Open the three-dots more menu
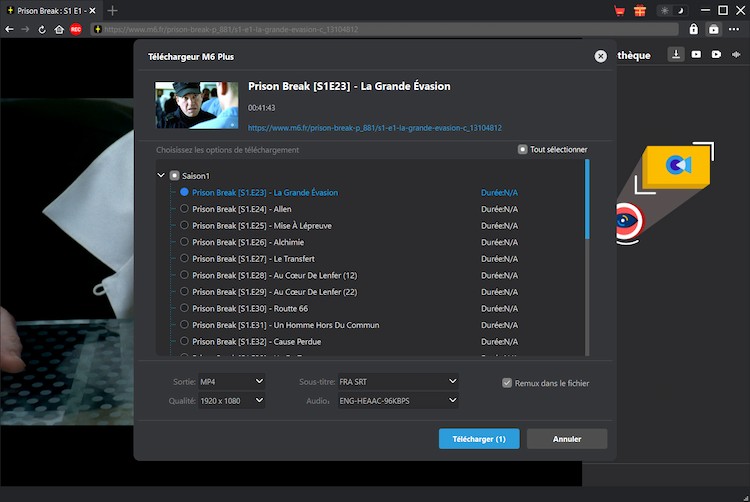Image resolution: width=750 pixels, height=502 pixels. coord(734,30)
